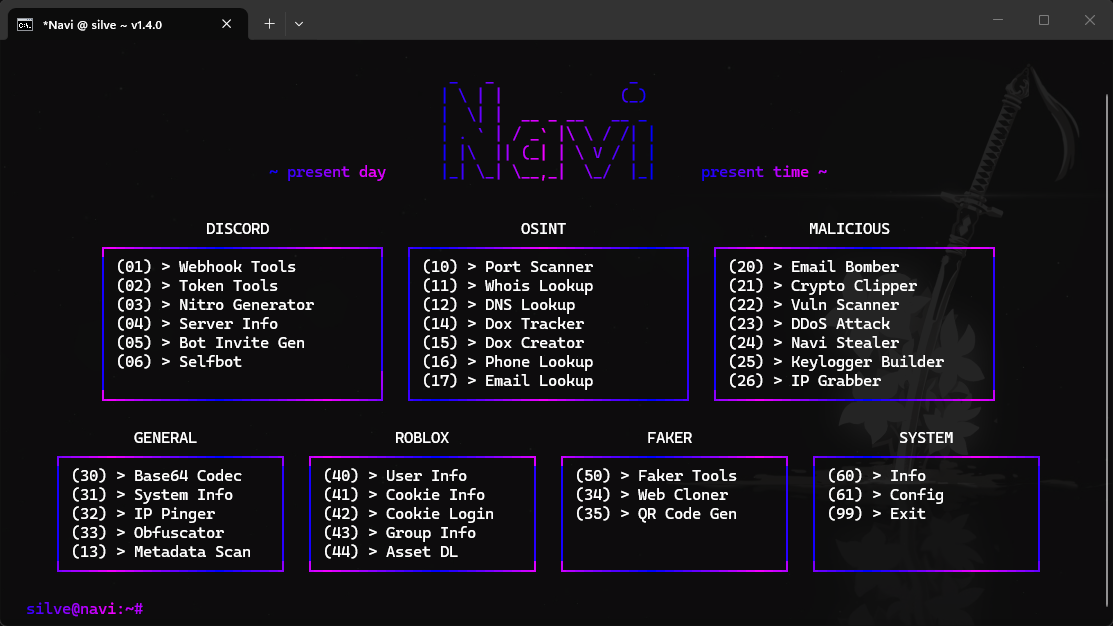Click the '(25) > Keylogger Builder' entry
The width and height of the screenshot is (1113, 626).
[x=836, y=362]
